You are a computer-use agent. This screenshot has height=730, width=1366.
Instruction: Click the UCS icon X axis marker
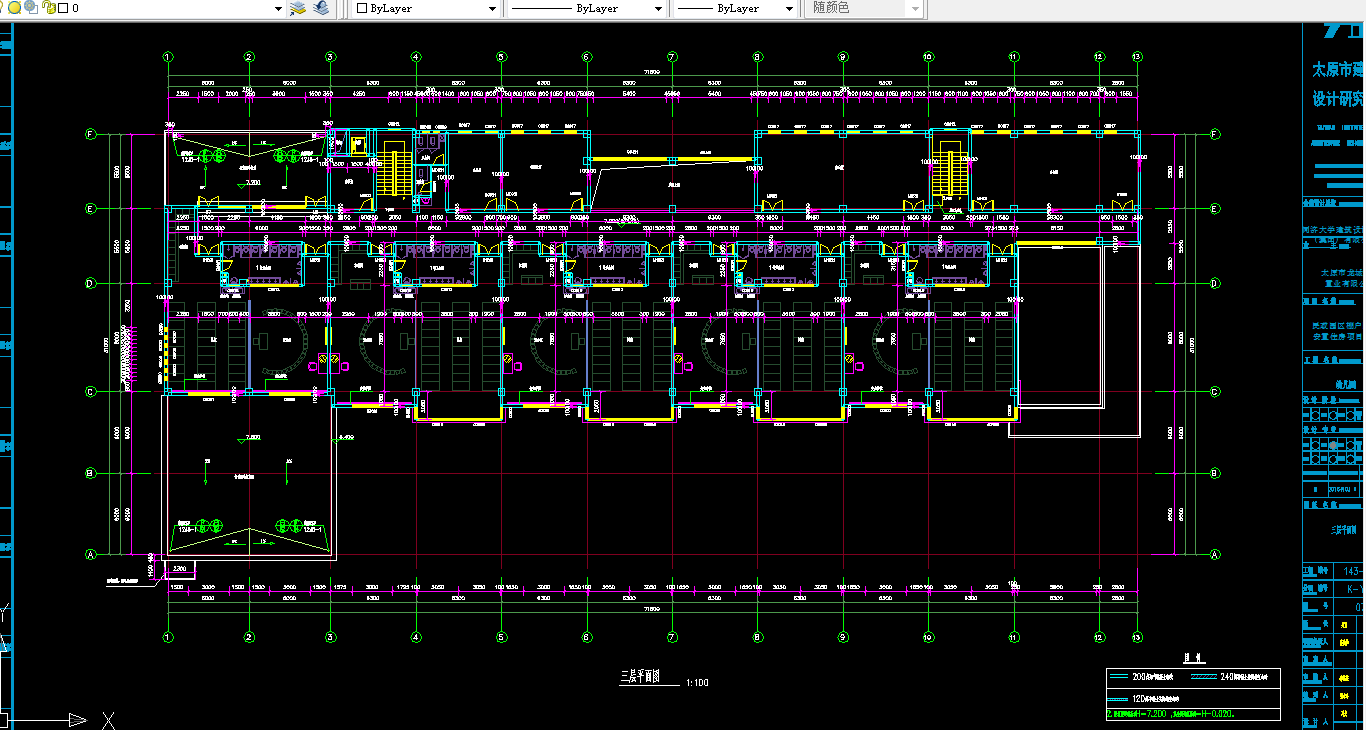pos(109,718)
